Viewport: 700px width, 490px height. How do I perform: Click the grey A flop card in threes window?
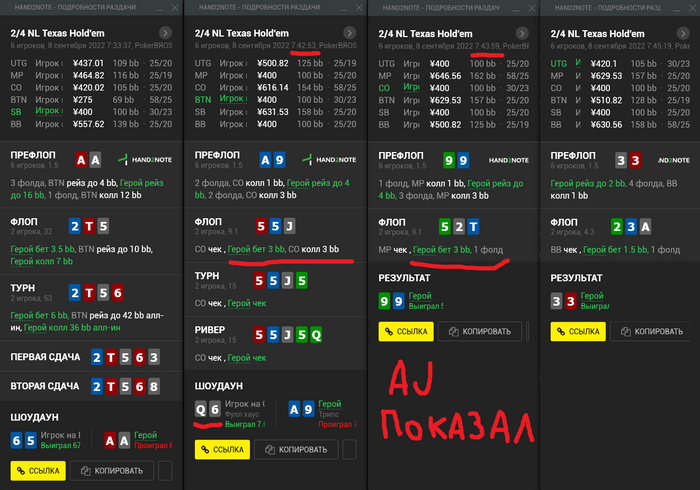[645, 227]
